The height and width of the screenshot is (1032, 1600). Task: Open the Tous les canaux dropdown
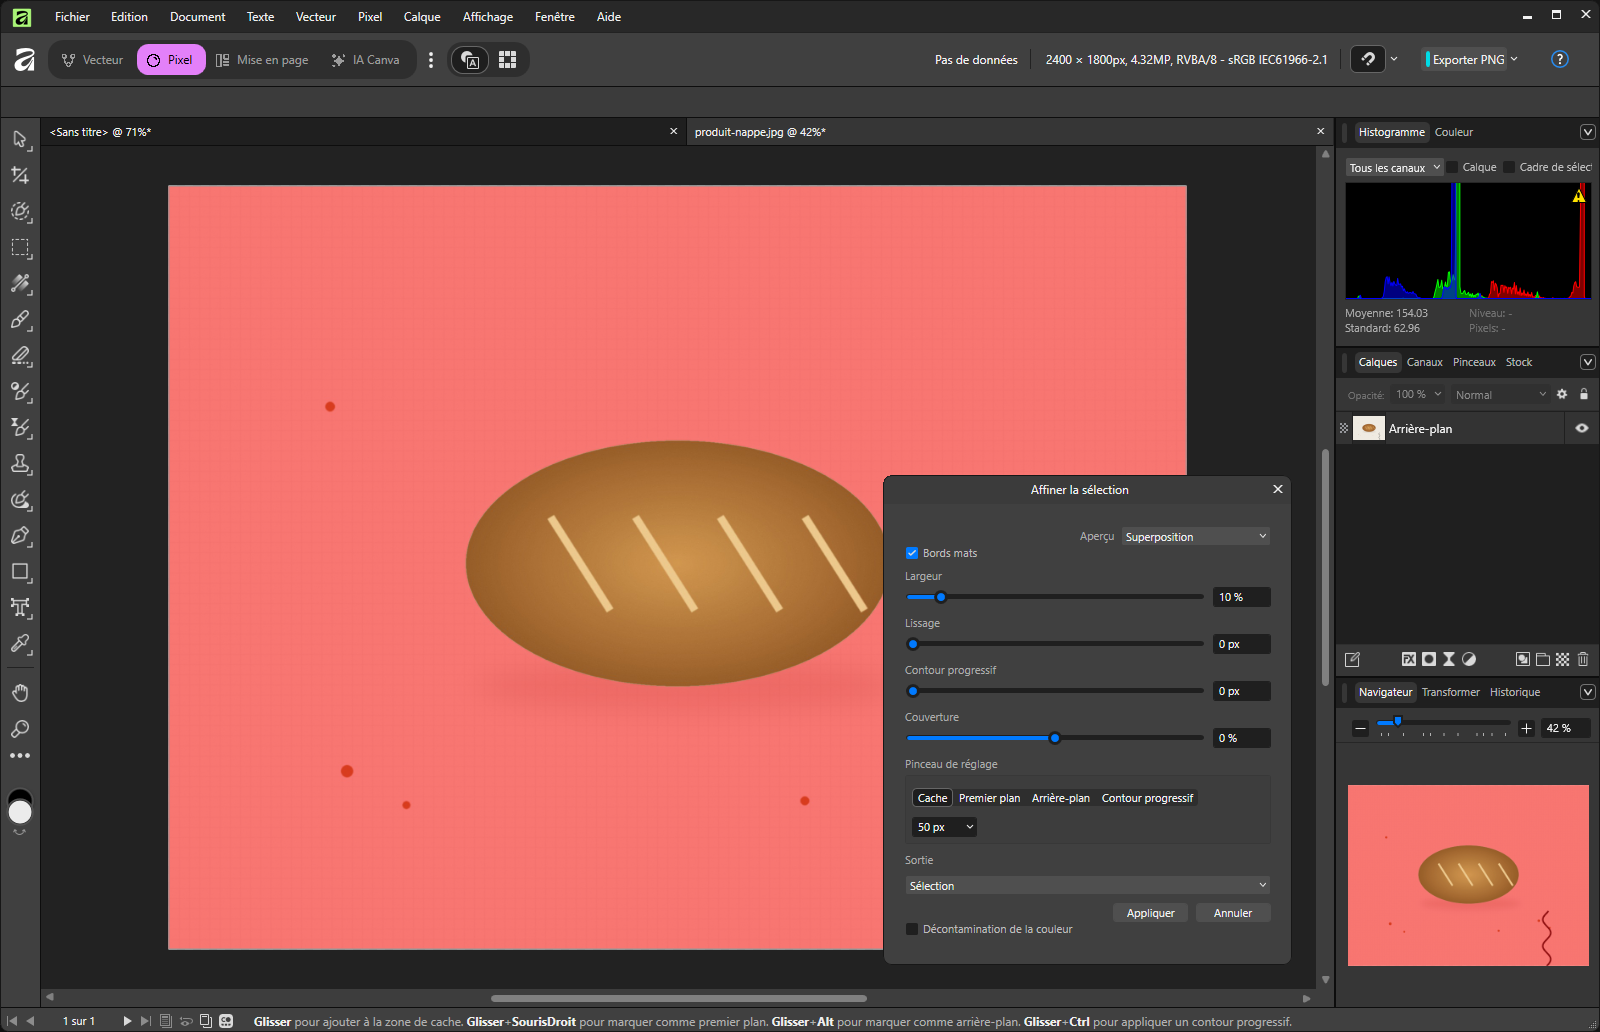(1394, 168)
